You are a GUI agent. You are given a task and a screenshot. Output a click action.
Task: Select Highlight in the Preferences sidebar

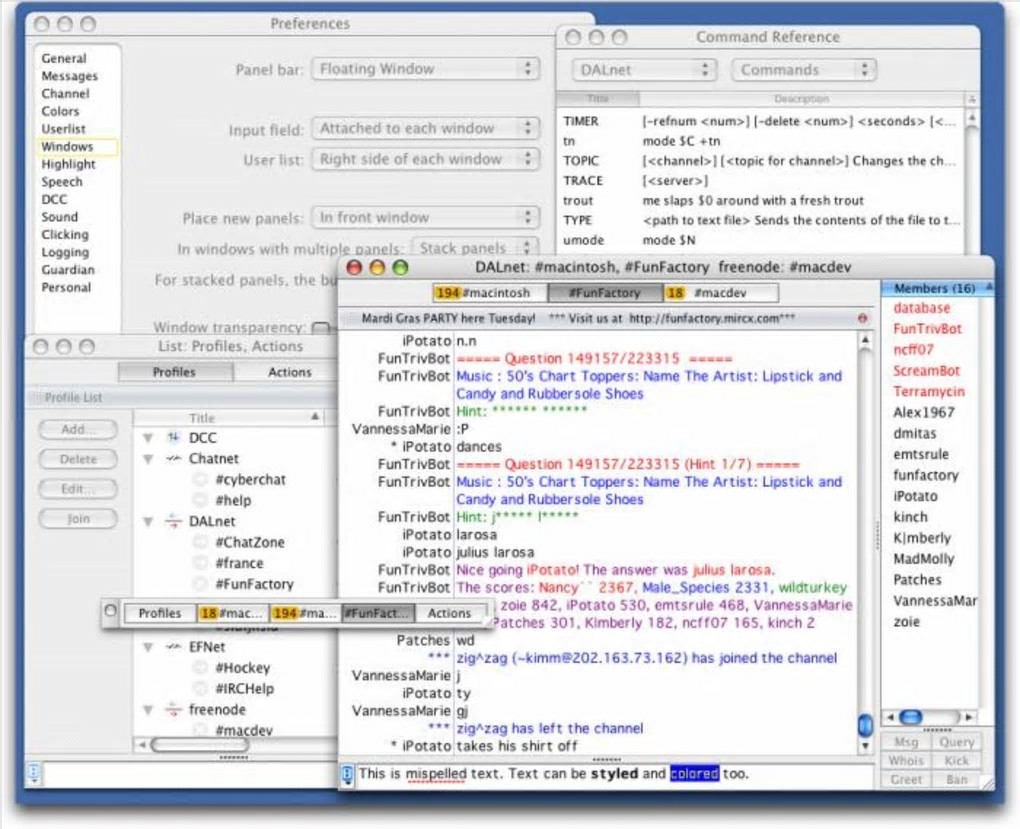tap(69, 164)
